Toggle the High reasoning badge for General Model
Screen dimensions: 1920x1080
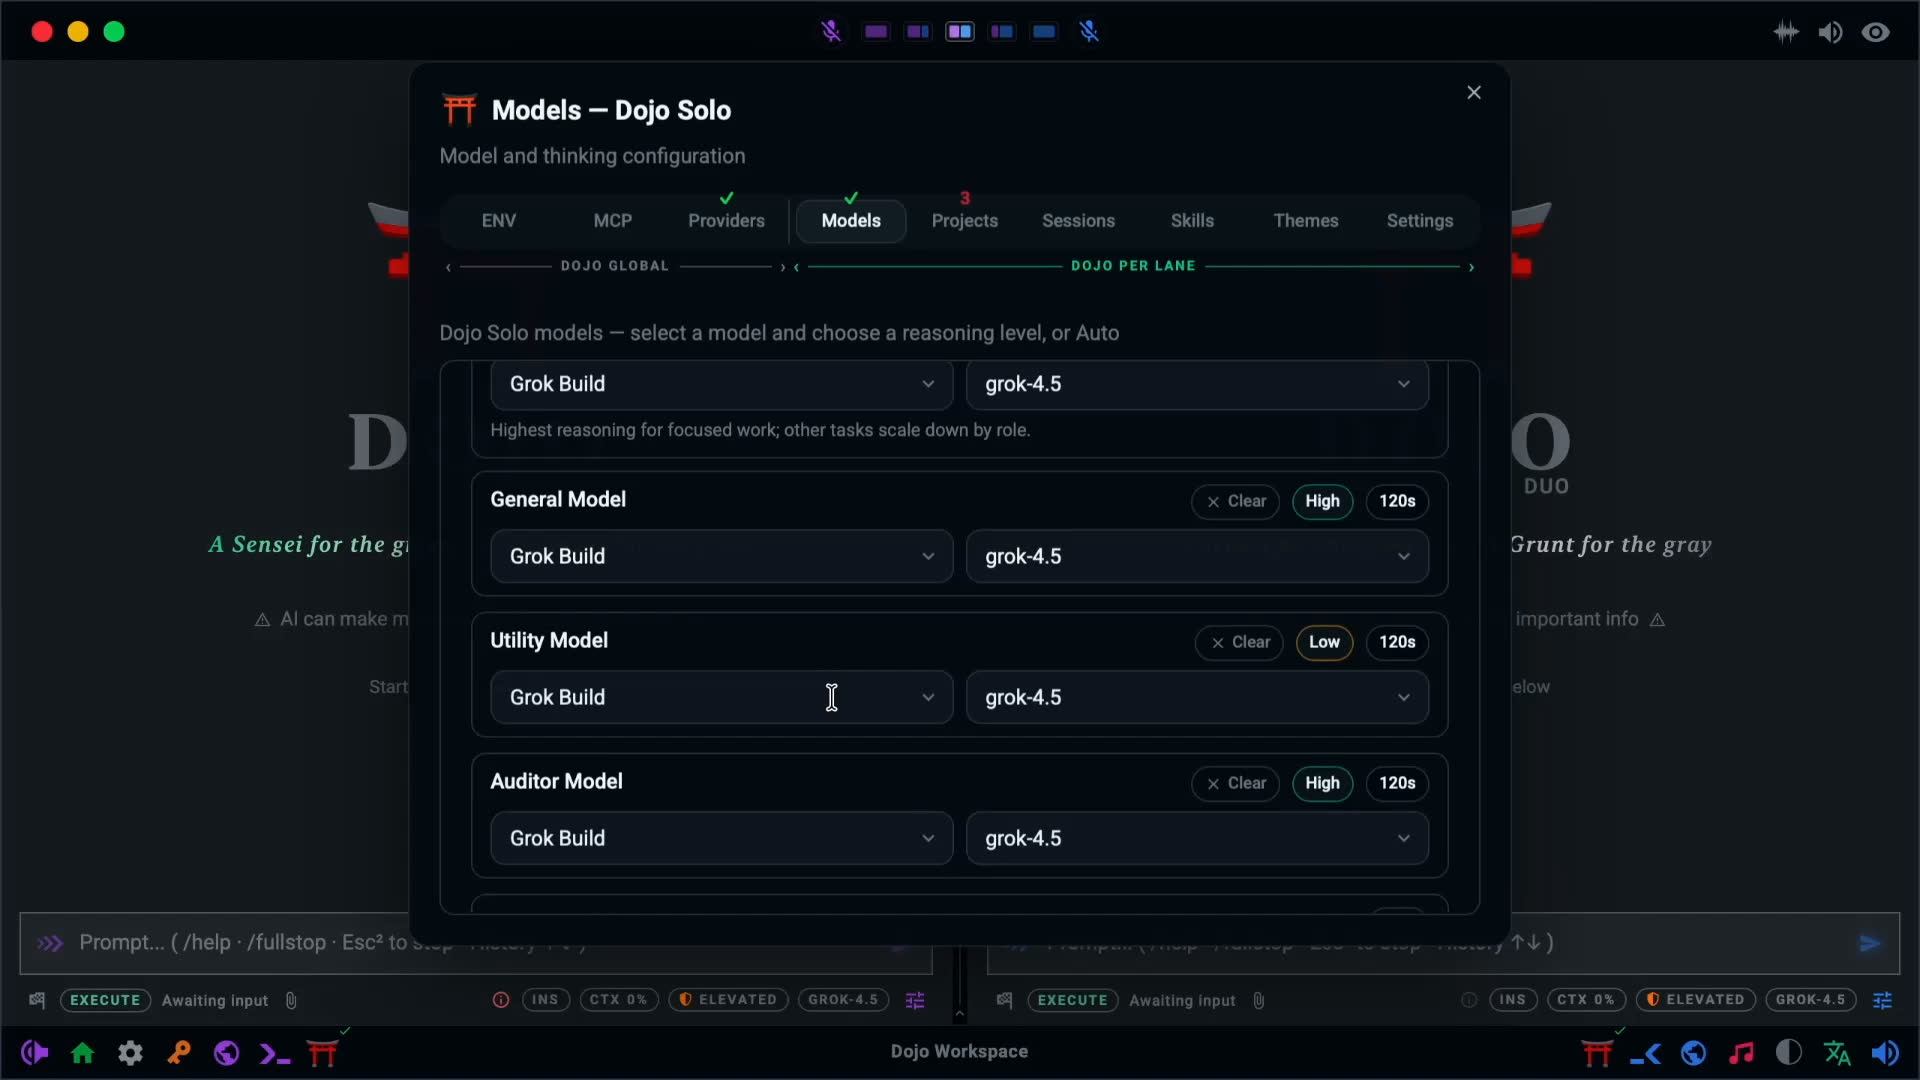point(1322,501)
